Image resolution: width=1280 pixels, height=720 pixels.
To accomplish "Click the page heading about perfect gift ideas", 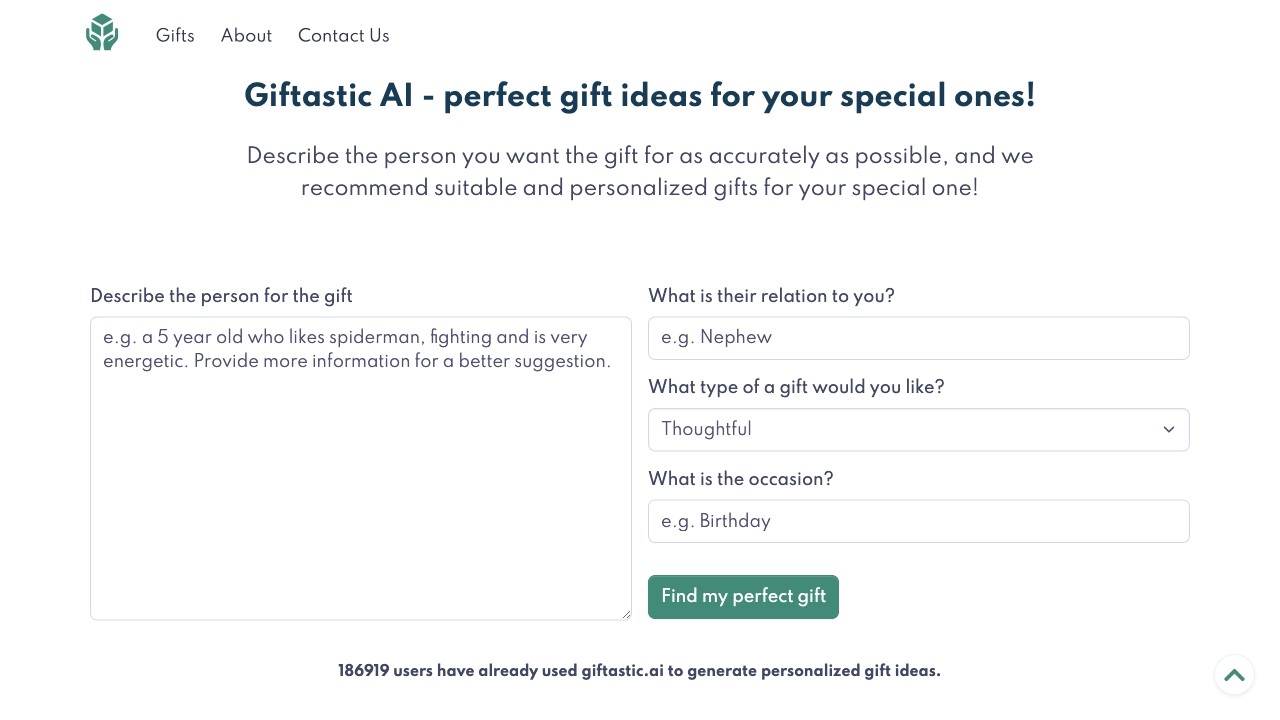I will coord(640,96).
